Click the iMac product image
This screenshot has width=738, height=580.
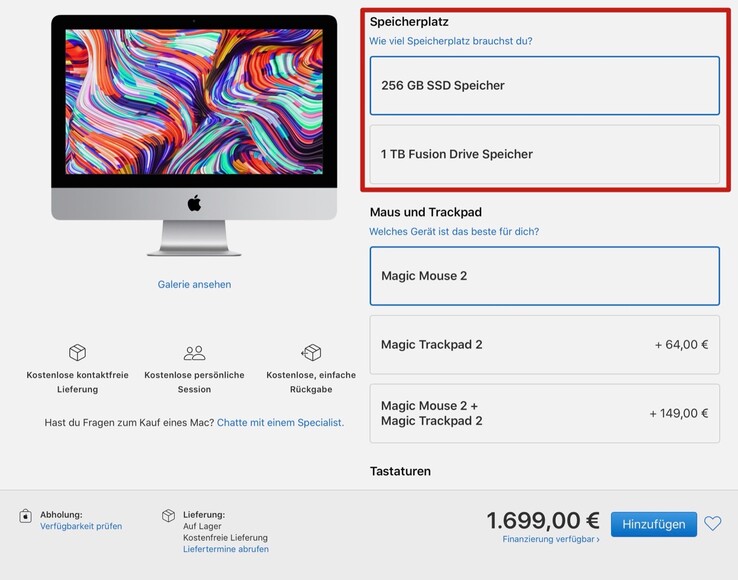tap(194, 136)
